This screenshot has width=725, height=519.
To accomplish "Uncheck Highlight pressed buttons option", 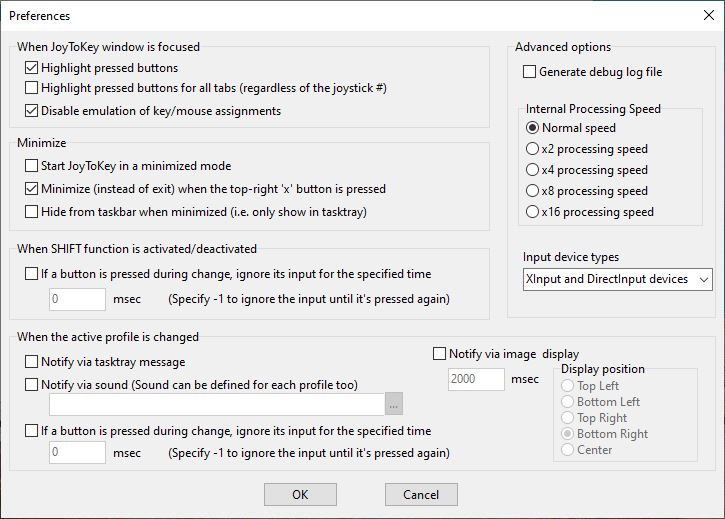I will point(32,68).
